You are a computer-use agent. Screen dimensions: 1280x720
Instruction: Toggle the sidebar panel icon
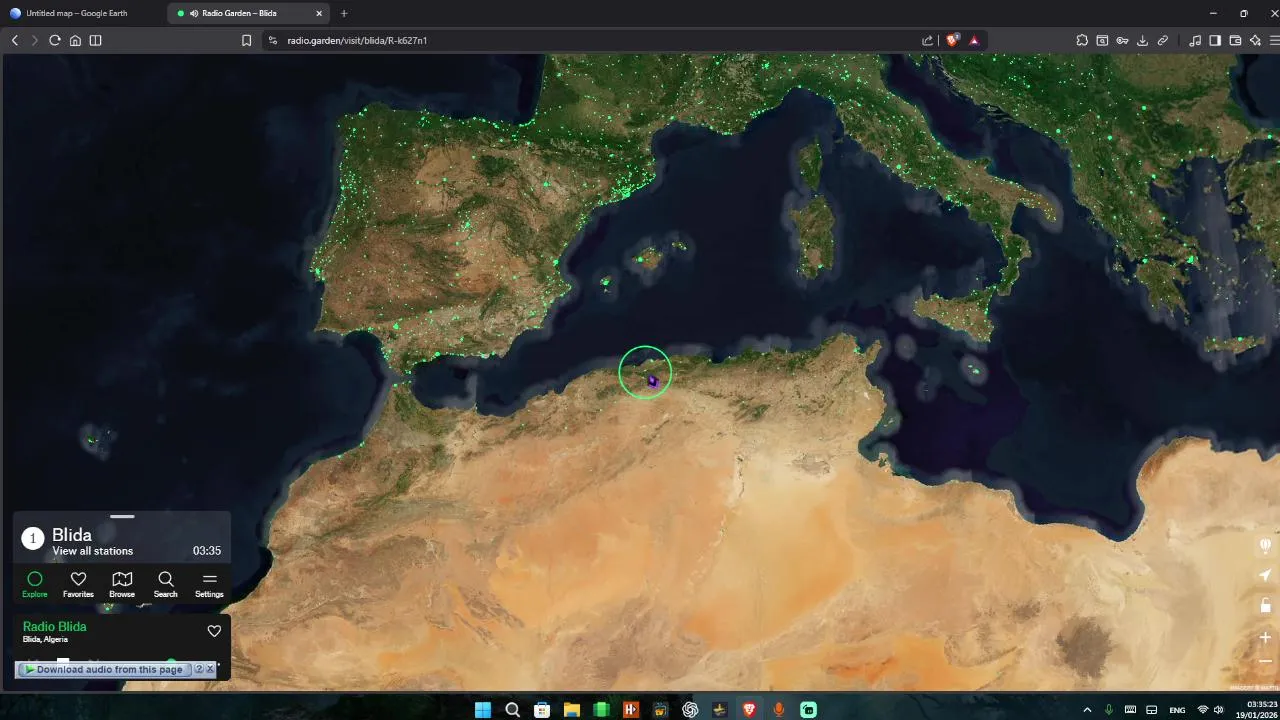pyautogui.click(x=1215, y=40)
